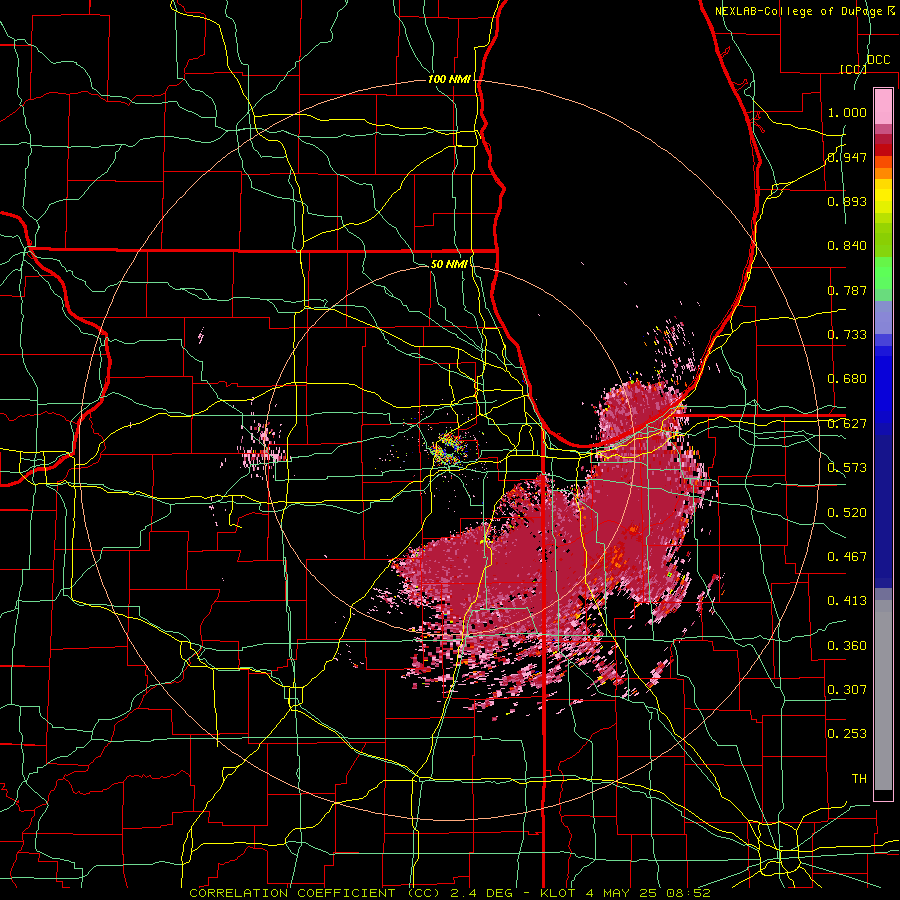Screen dimensions: 900x900
Task: Pick the bright green band of color bar
Action: coord(883,274)
